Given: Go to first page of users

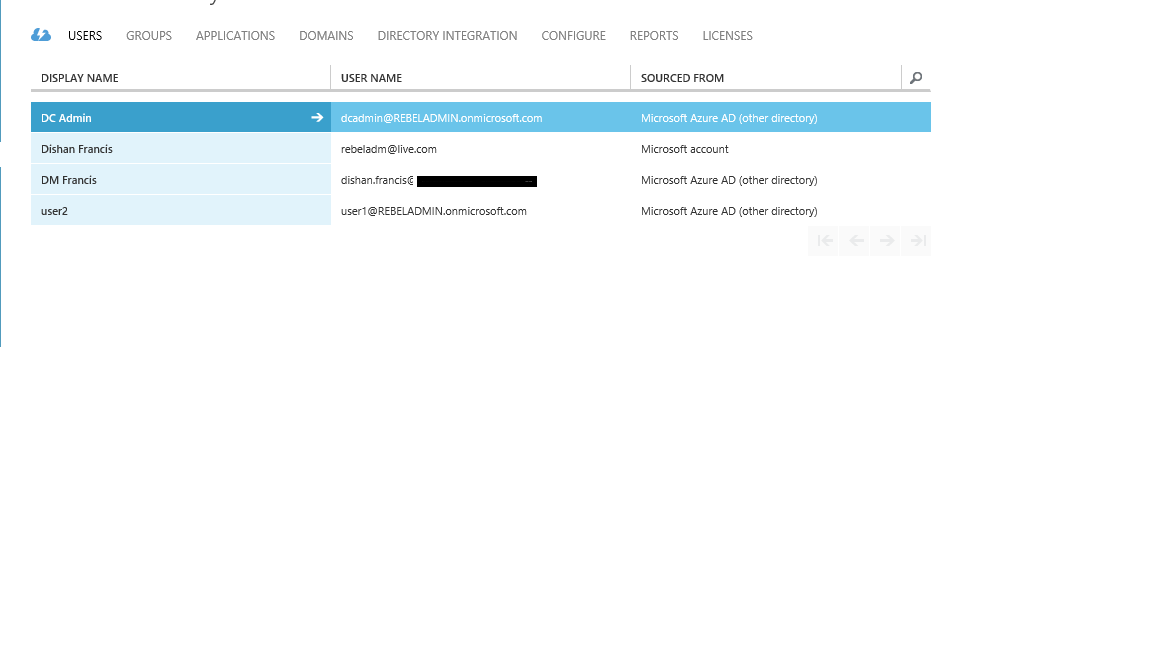Looking at the screenshot, I should point(824,241).
